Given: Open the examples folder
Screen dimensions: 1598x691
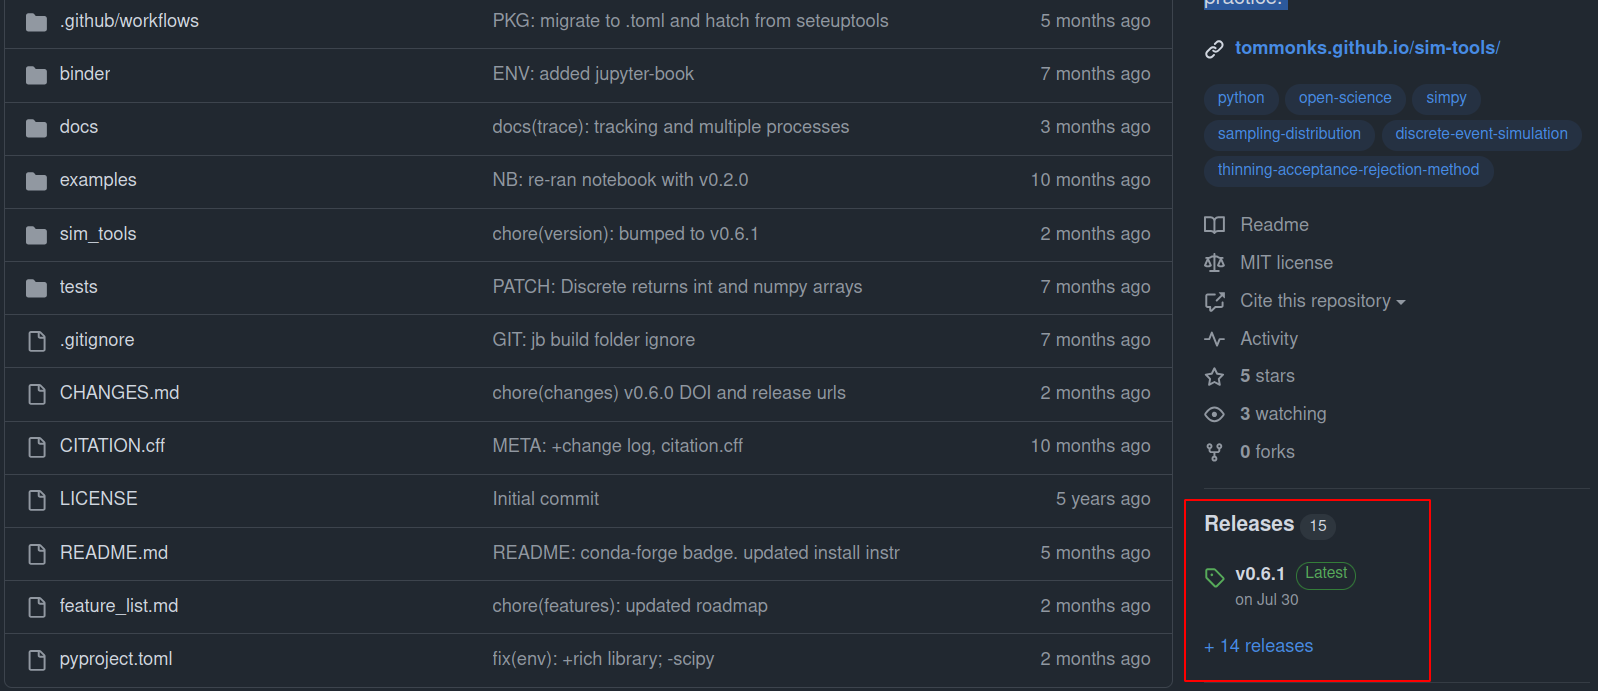Looking at the screenshot, I should pyautogui.click(x=98, y=180).
